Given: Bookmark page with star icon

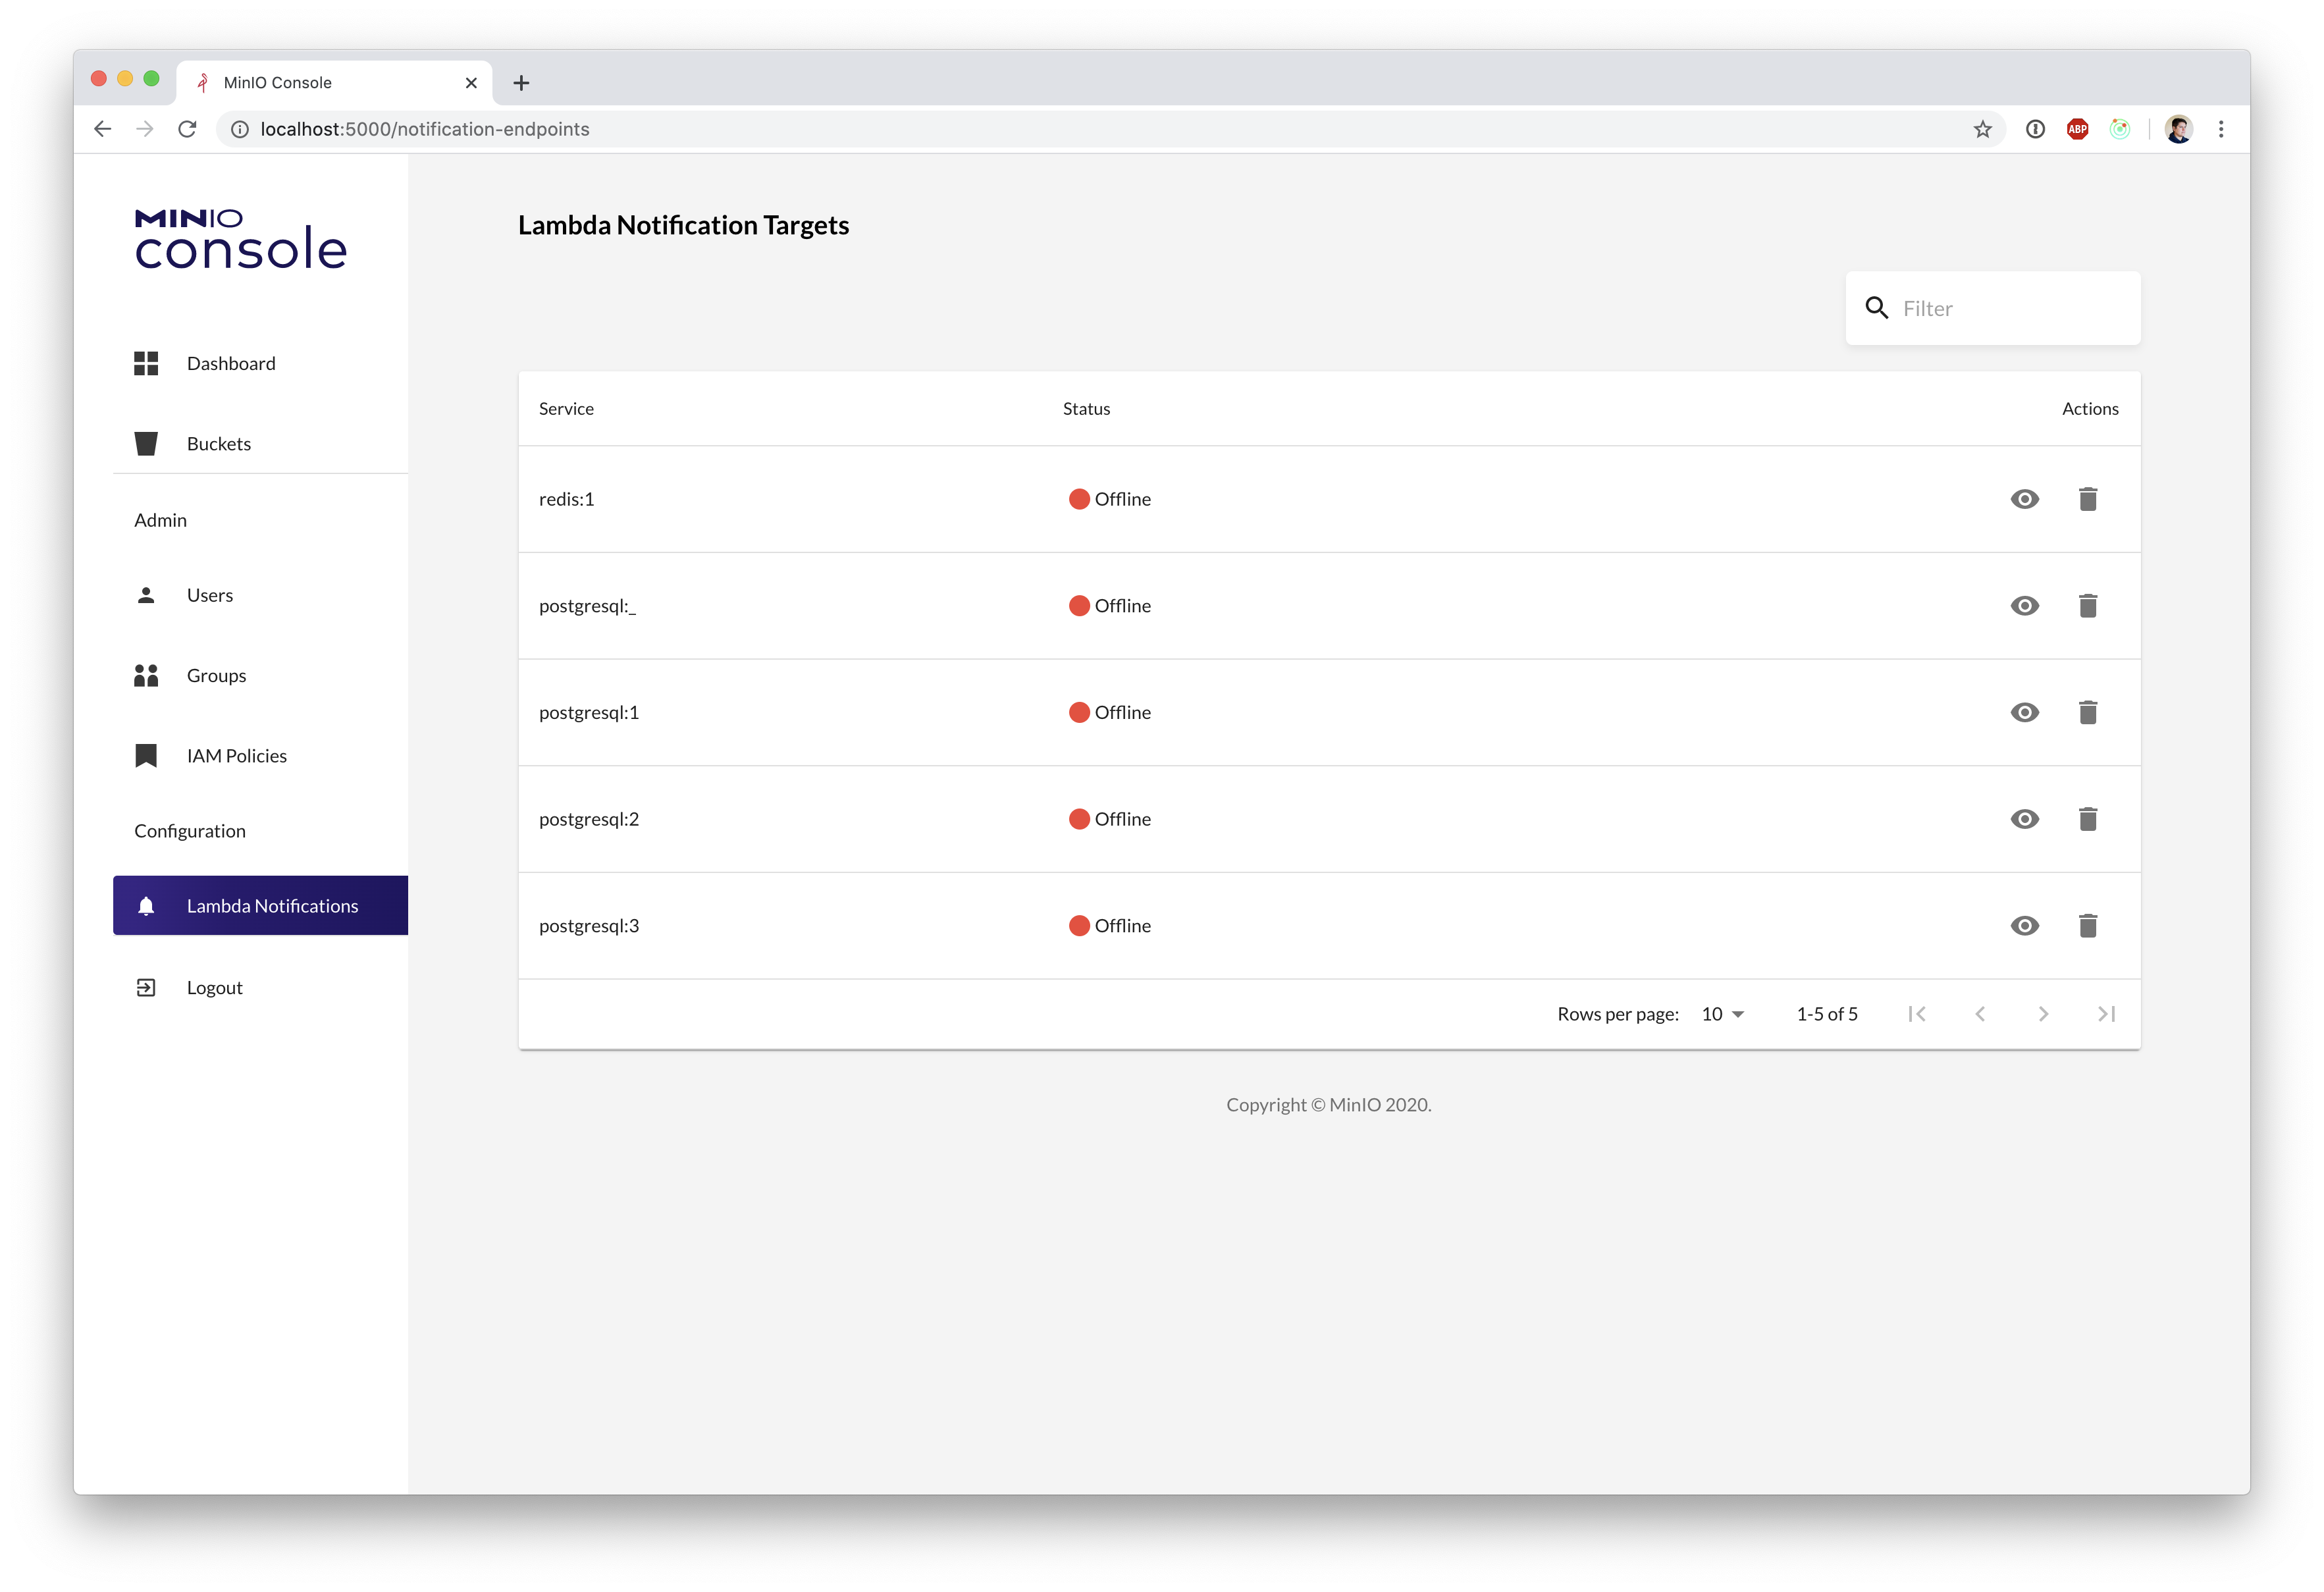Looking at the screenshot, I should [1982, 129].
